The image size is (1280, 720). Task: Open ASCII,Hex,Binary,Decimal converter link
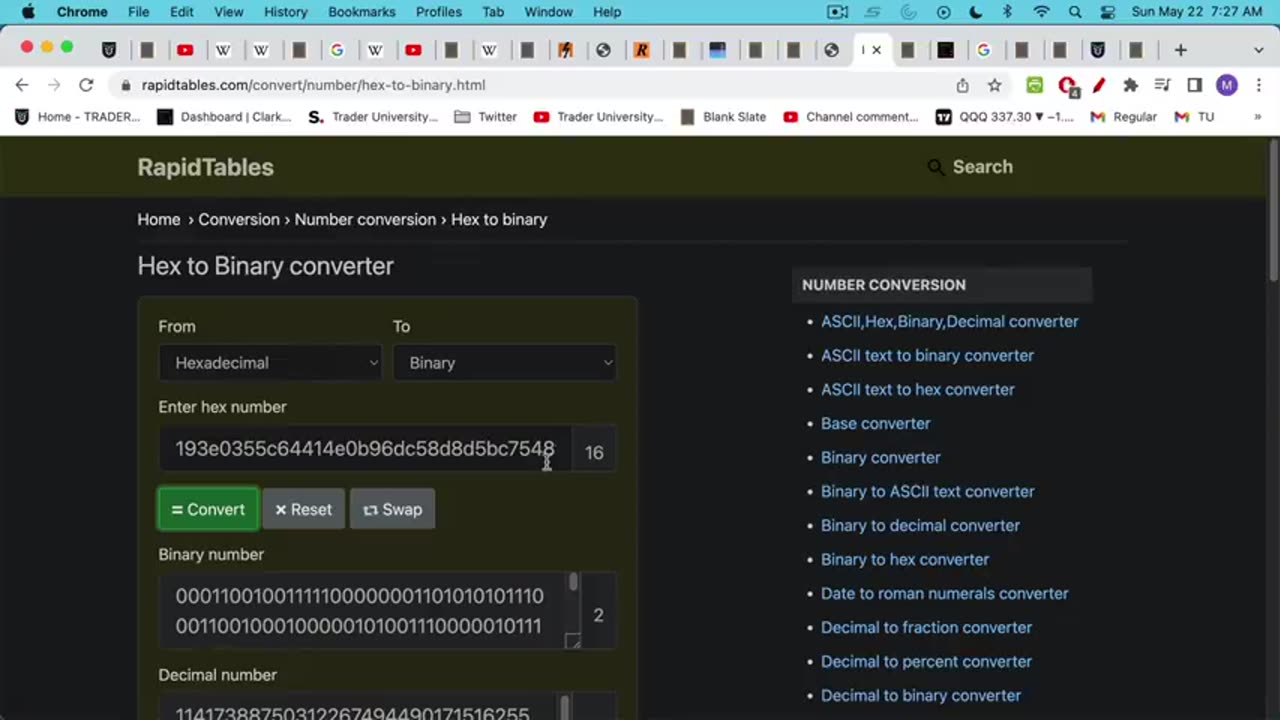click(950, 321)
